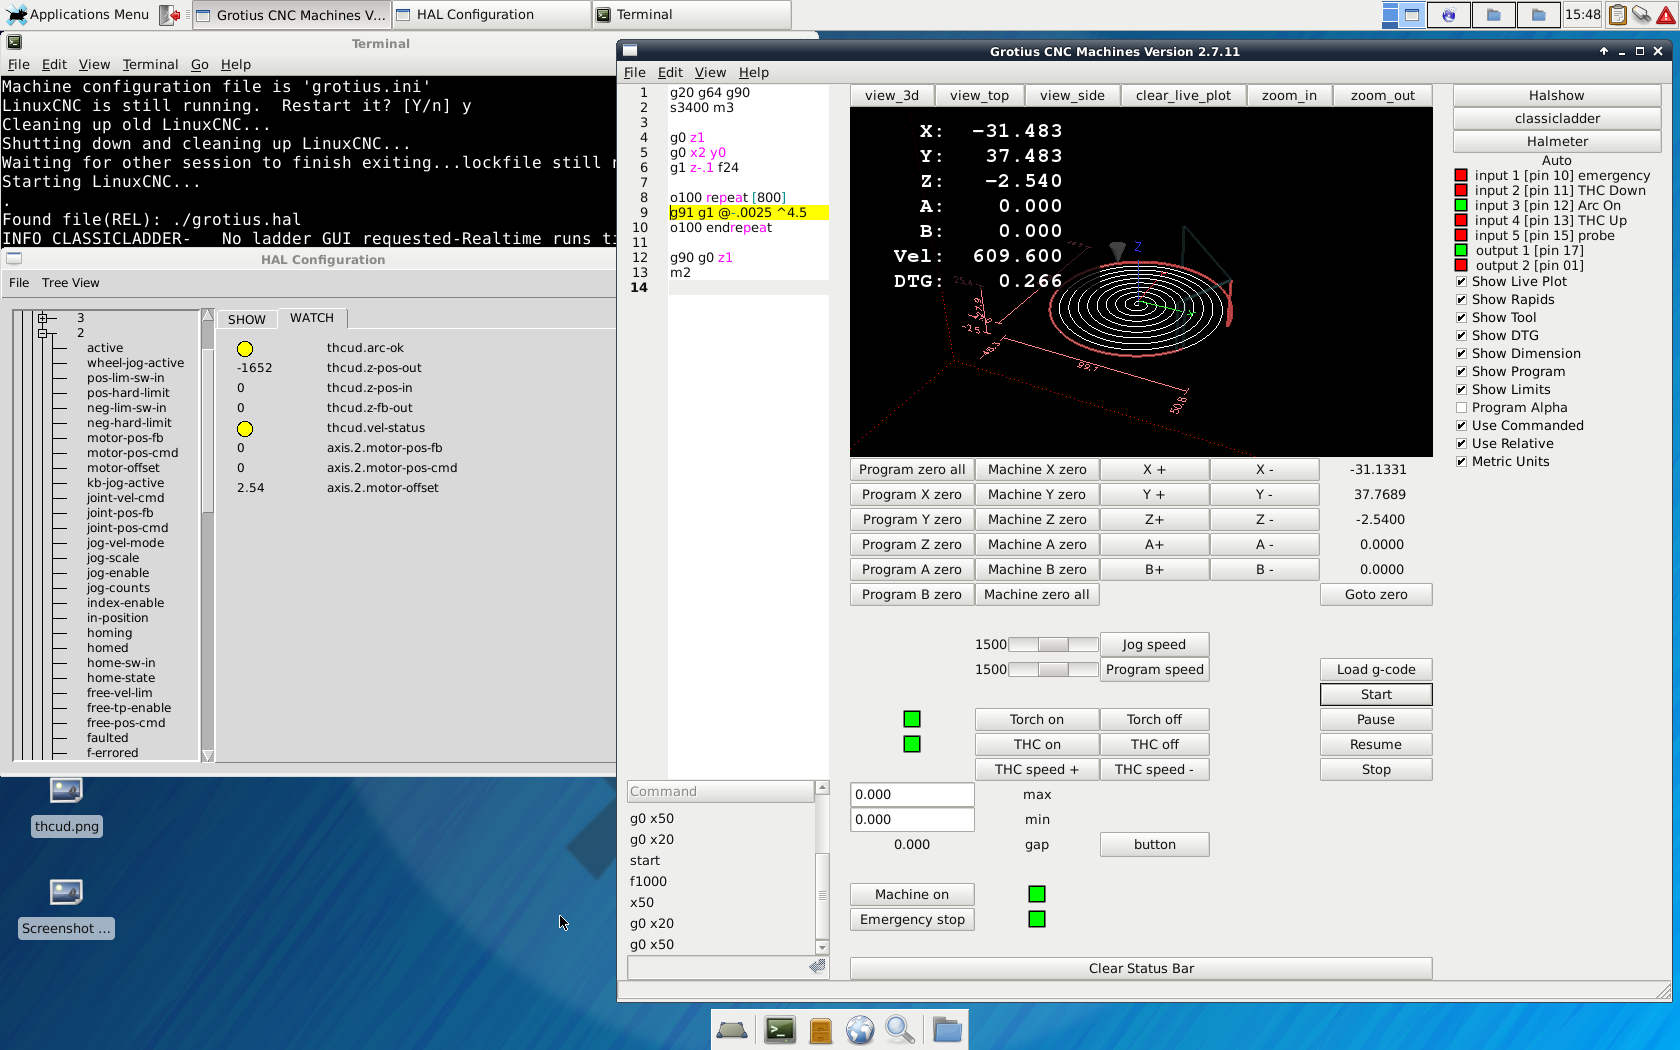Viewport: 1680px width, 1050px height.
Task: Uncheck Show Live Plot checkbox
Action: pos(1461,282)
